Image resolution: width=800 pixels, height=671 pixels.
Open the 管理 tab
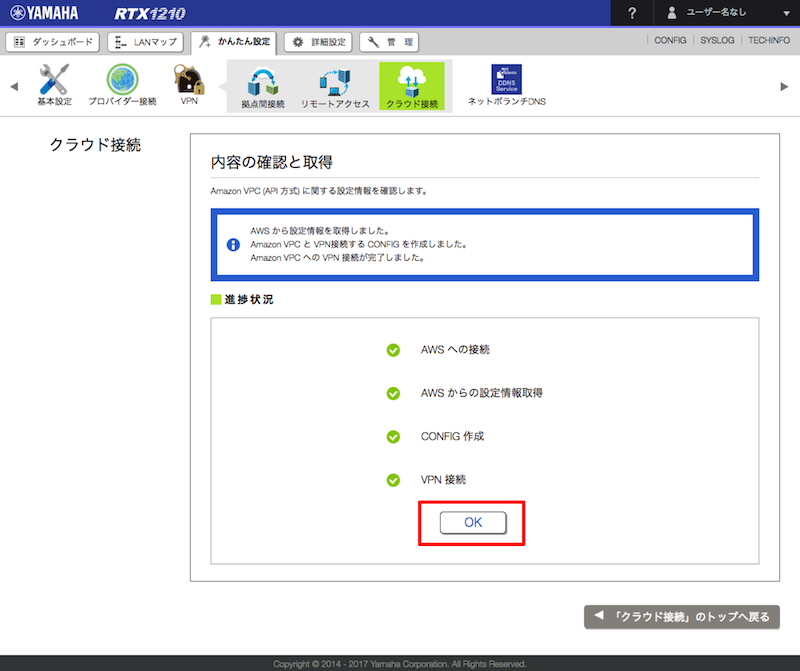tap(389, 42)
